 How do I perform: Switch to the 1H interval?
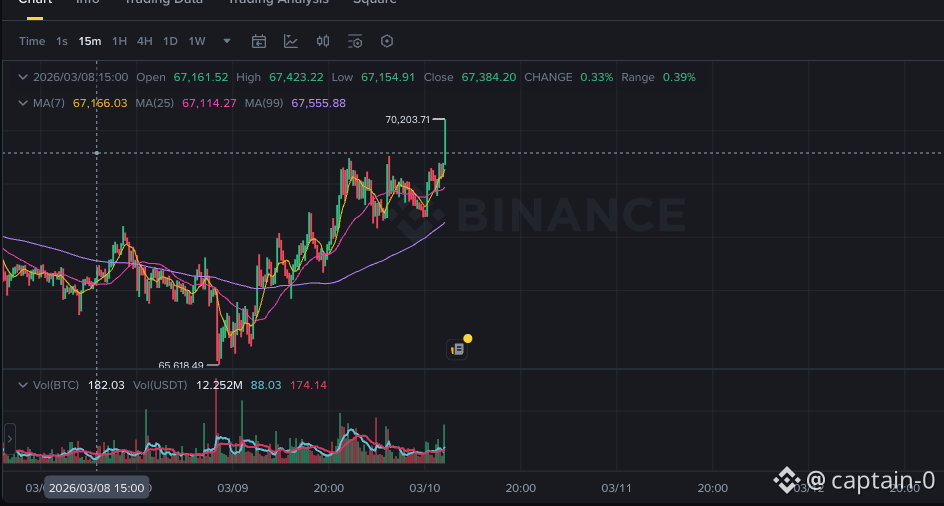(120, 41)
